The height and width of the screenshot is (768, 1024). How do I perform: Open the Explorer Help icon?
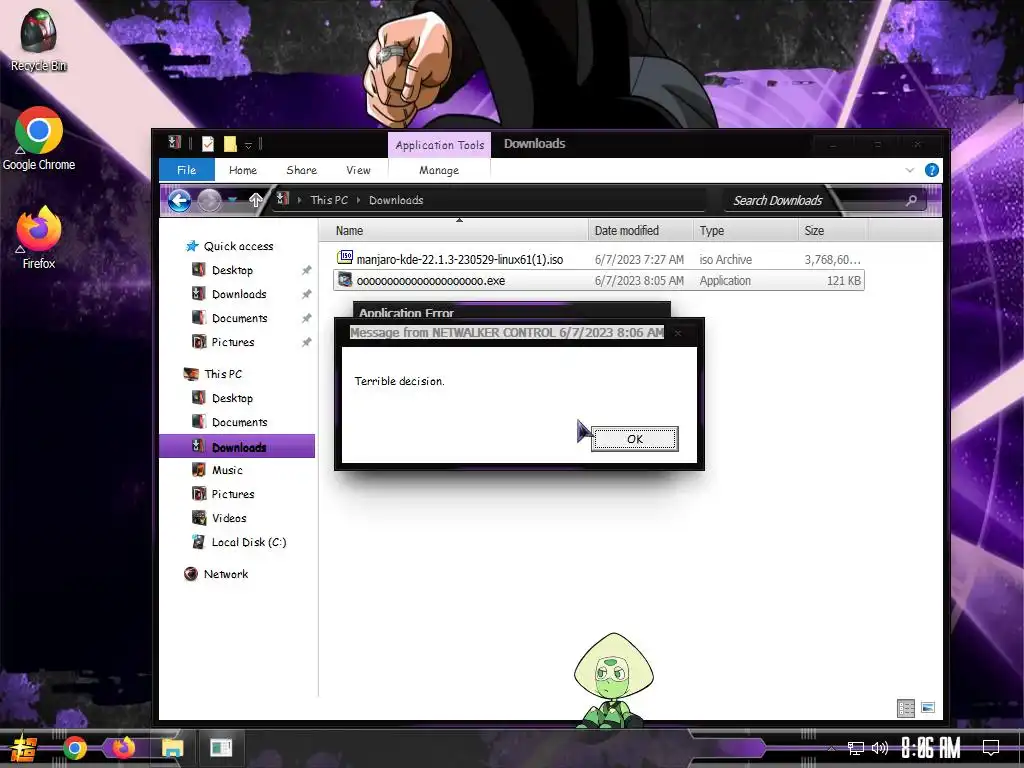(932, 170)
